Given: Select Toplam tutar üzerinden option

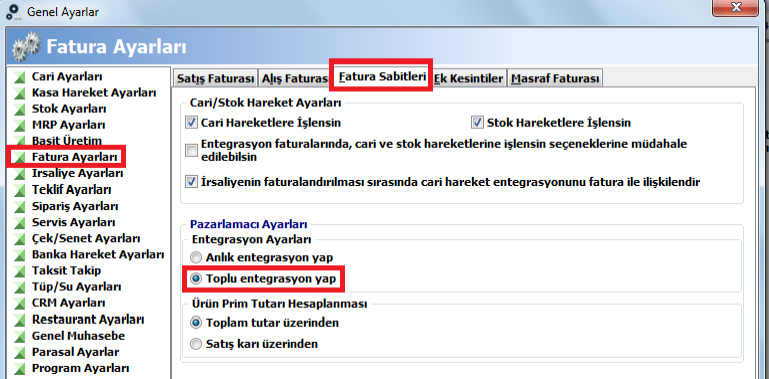Looking at the screenshot, I should [x=196, y=323].
